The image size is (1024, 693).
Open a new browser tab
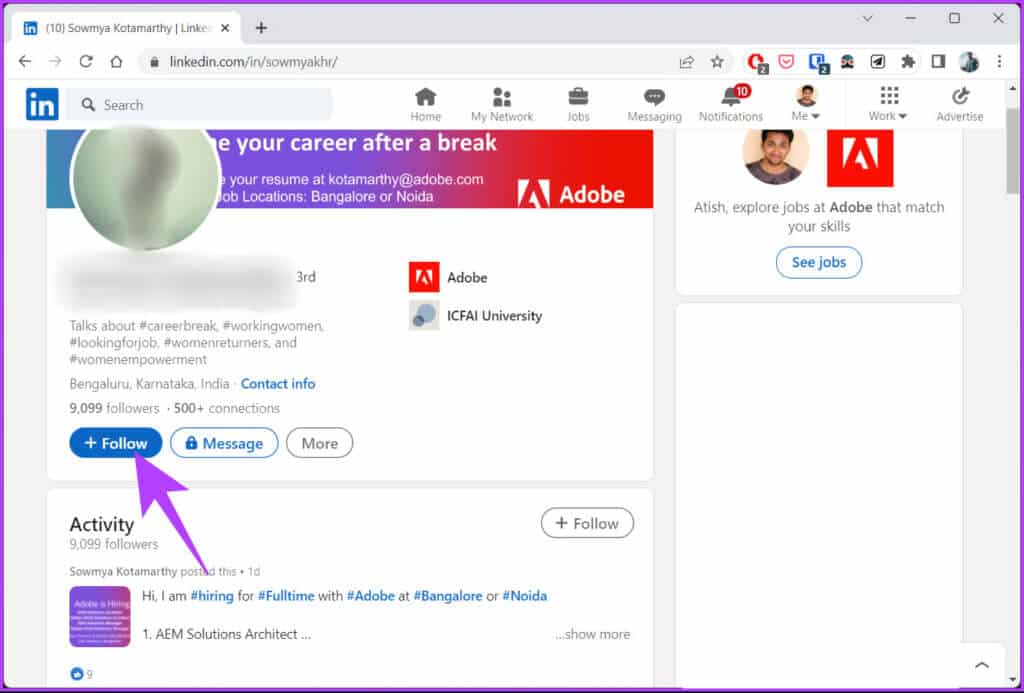pos(261,28)
